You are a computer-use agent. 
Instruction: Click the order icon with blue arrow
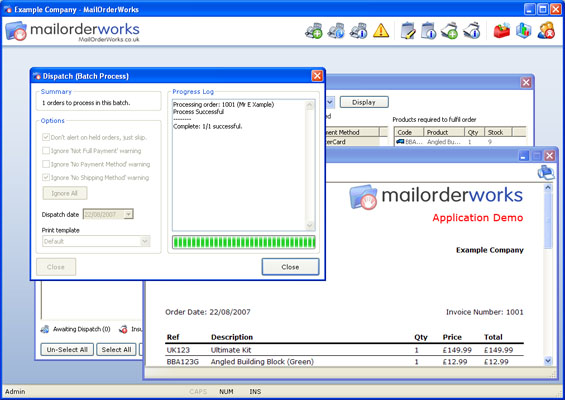point(336,31)
